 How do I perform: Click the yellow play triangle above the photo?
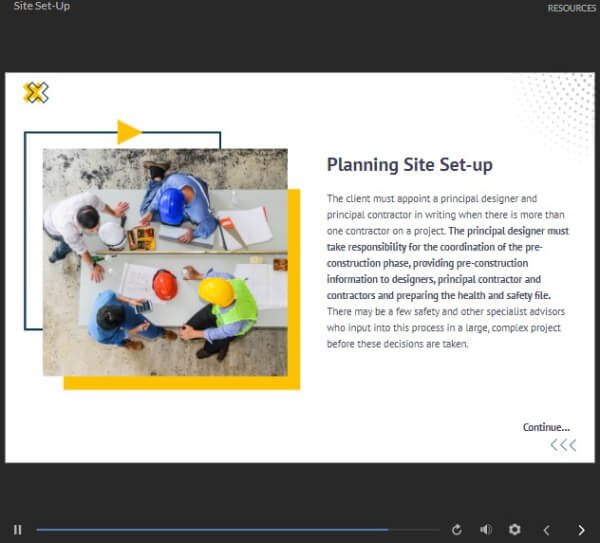tap(129, 132)
